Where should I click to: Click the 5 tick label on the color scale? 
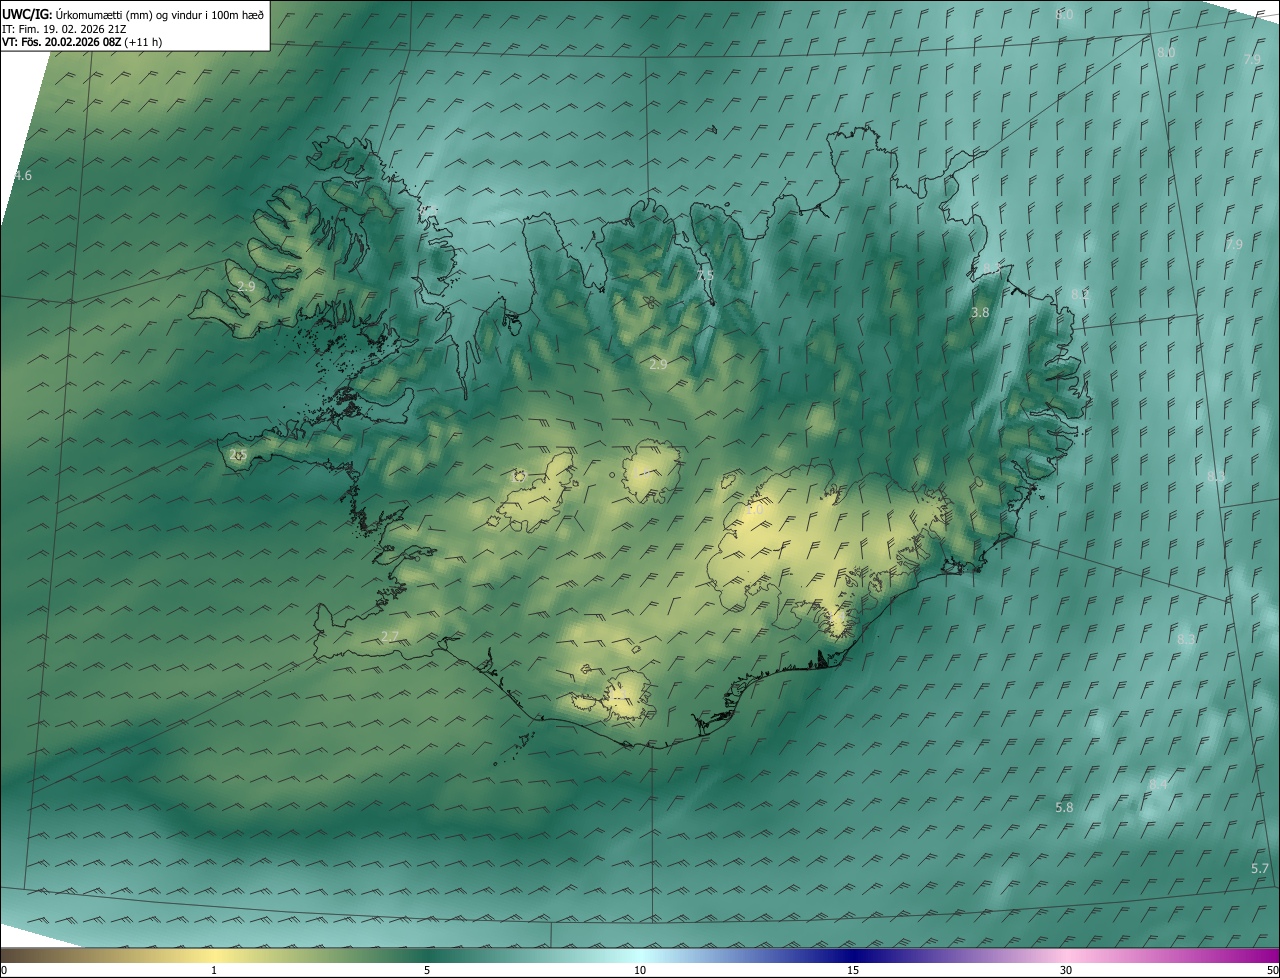tap(427, 970)
